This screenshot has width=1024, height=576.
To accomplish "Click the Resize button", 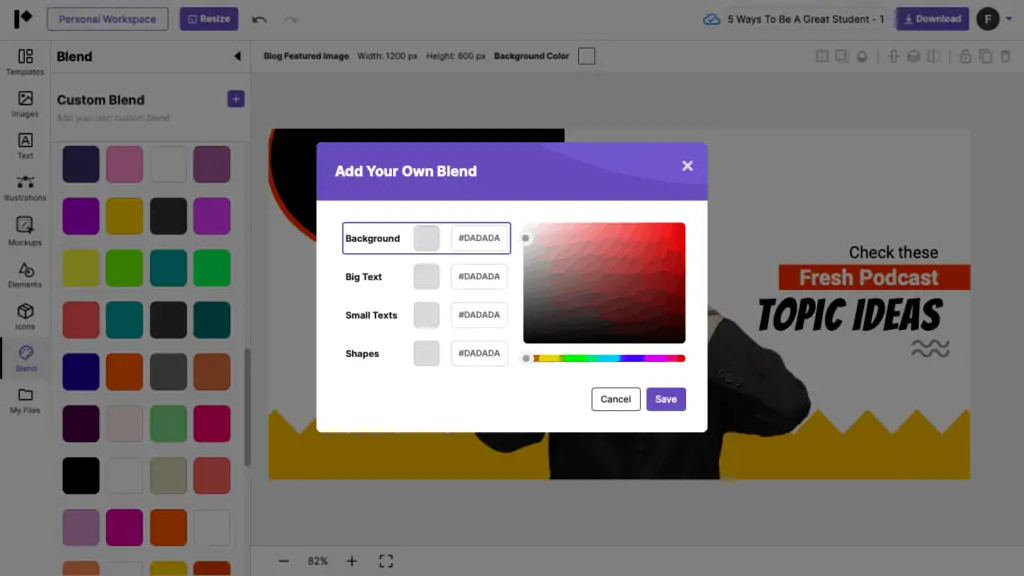I will click(x=209, y=19).
